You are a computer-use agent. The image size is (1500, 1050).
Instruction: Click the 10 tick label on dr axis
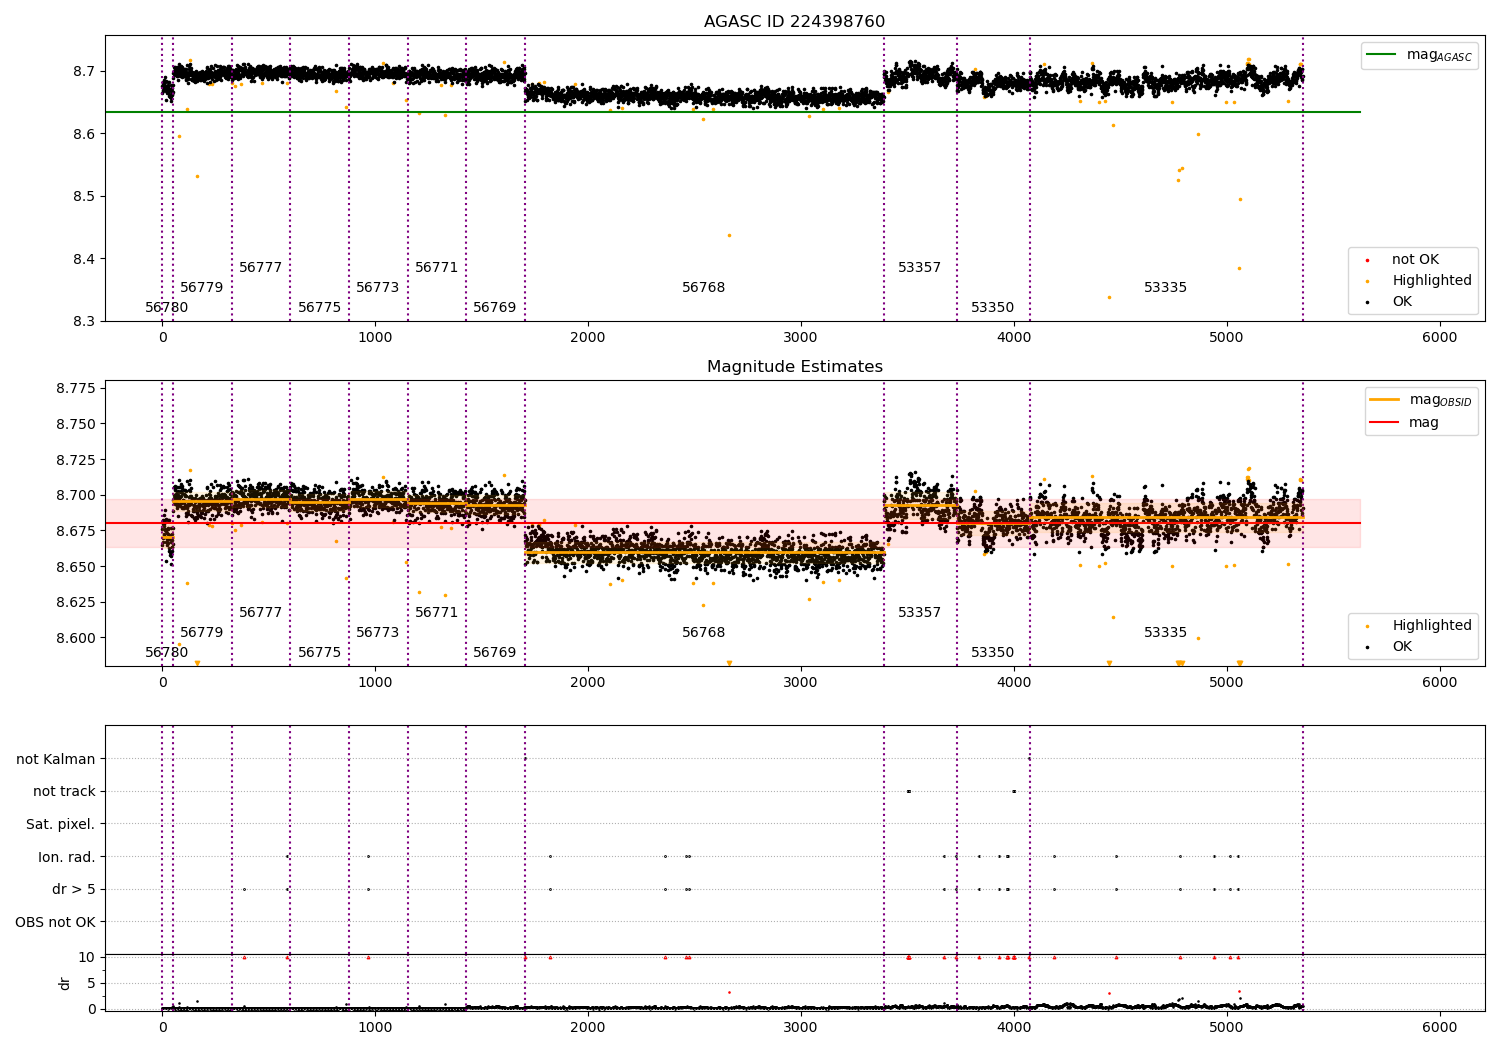tap(88, 958)
